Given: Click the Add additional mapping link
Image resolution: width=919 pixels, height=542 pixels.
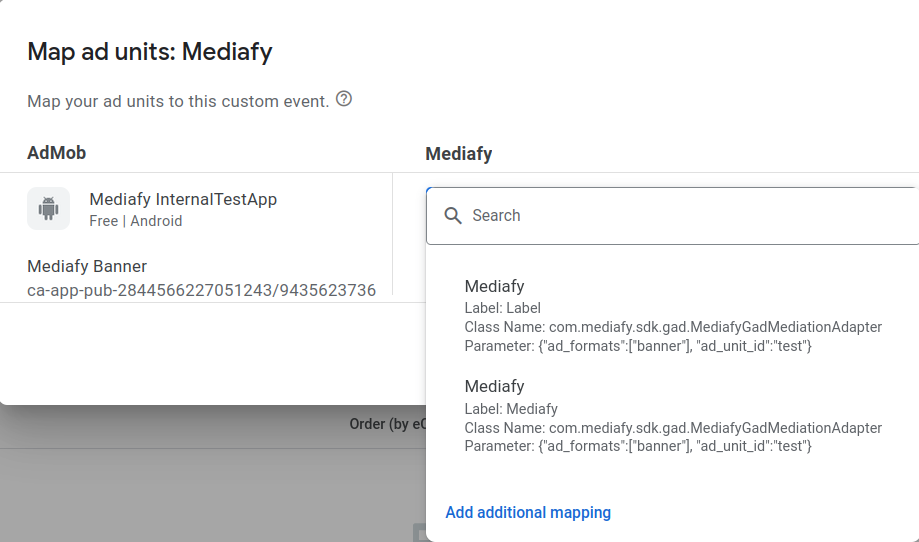Looking at the screenshot, I should 528,512.
